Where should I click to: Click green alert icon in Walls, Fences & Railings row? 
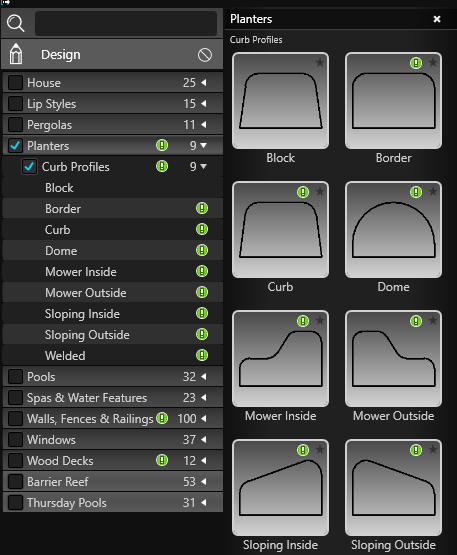162,418
